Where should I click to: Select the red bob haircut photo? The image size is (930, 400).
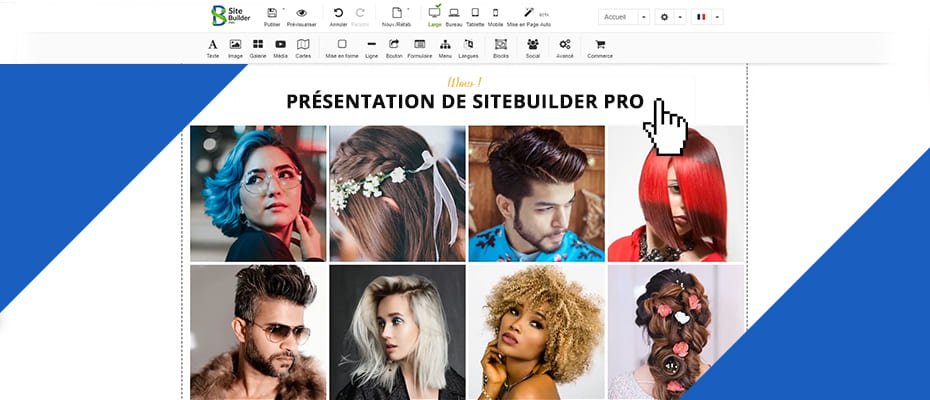click(676, 193)
